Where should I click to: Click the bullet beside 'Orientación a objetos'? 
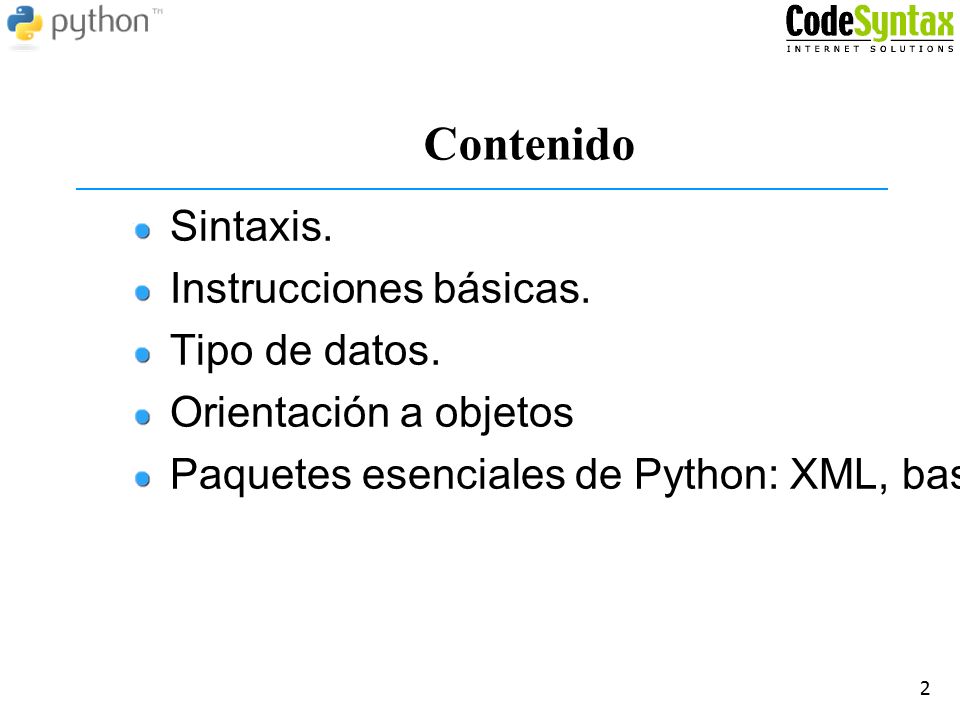point(143,416)
